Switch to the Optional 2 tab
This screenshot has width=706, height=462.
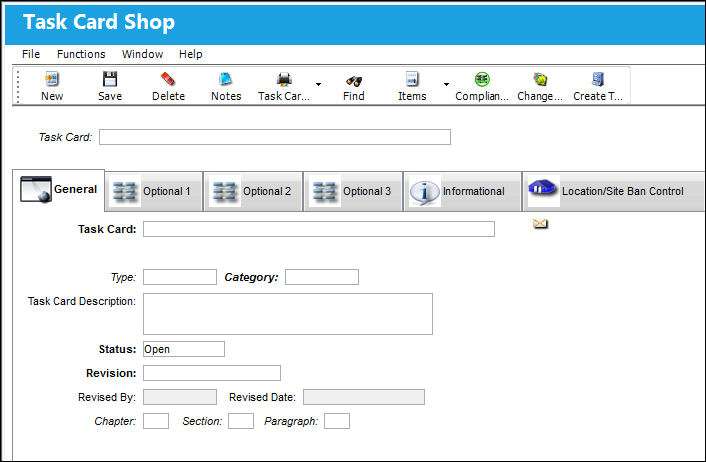coord(253,191)
